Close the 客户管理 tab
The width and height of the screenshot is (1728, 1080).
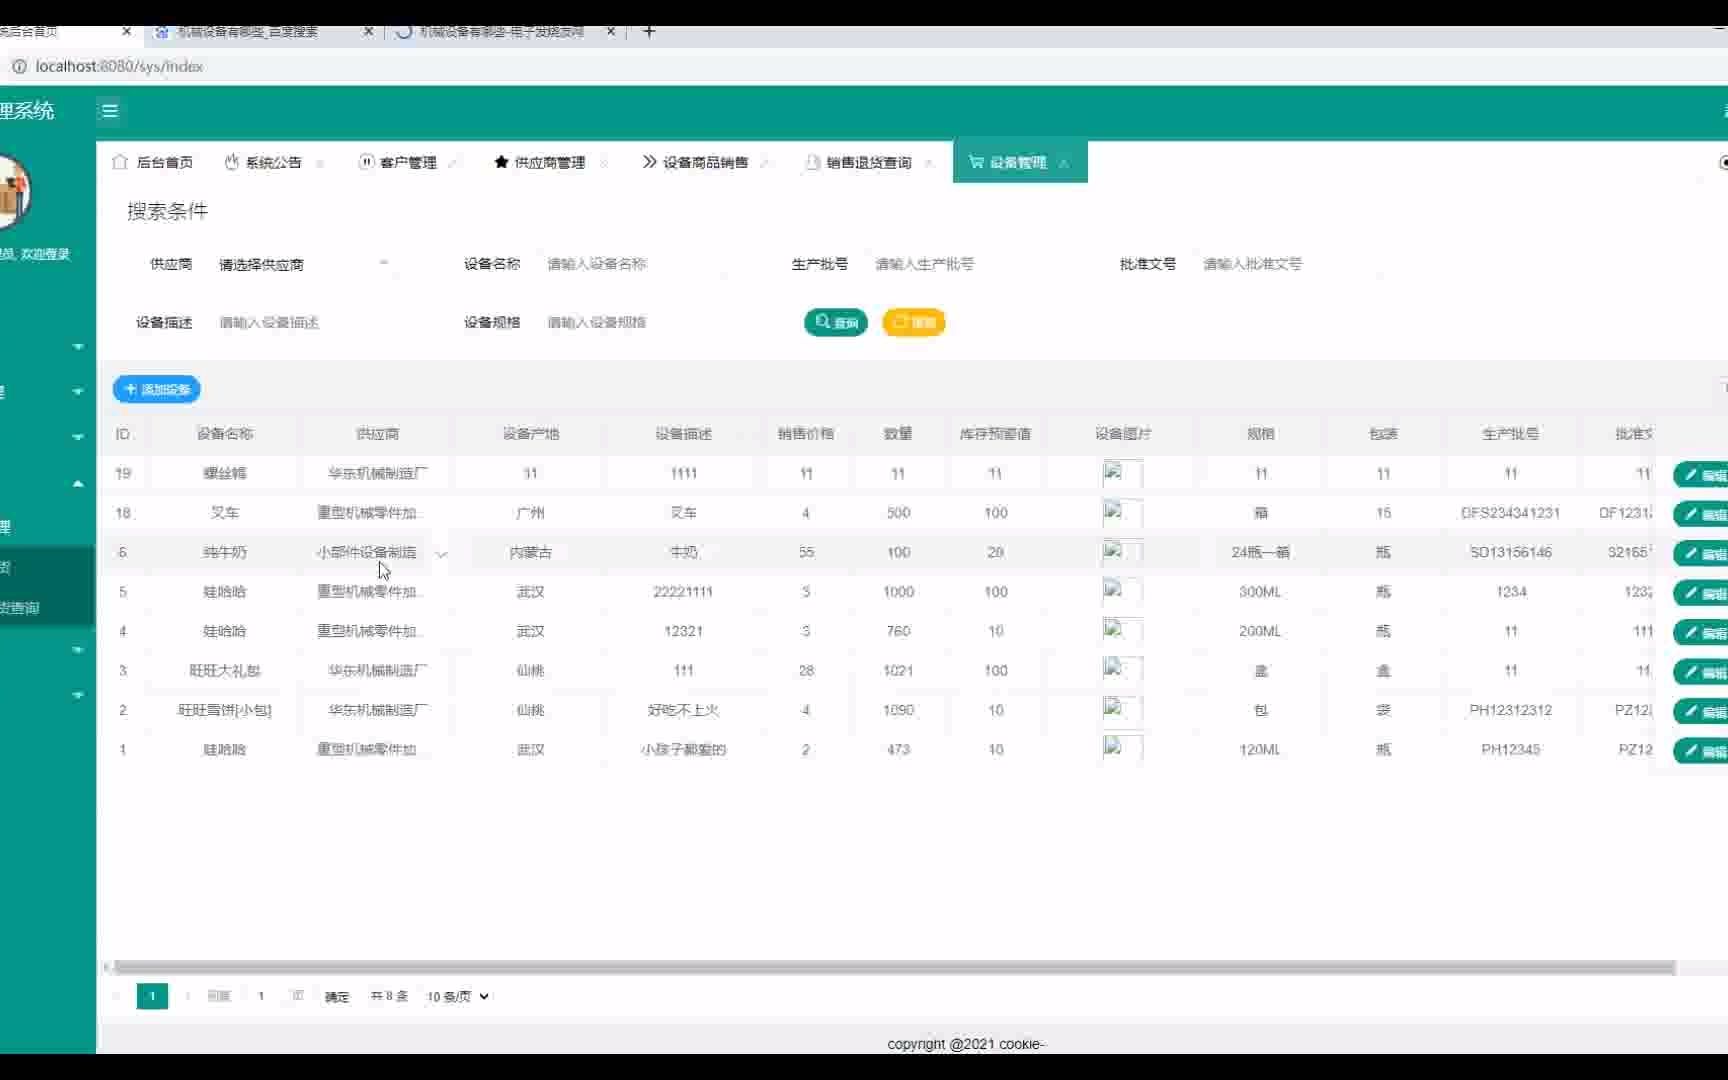[454, 163]
